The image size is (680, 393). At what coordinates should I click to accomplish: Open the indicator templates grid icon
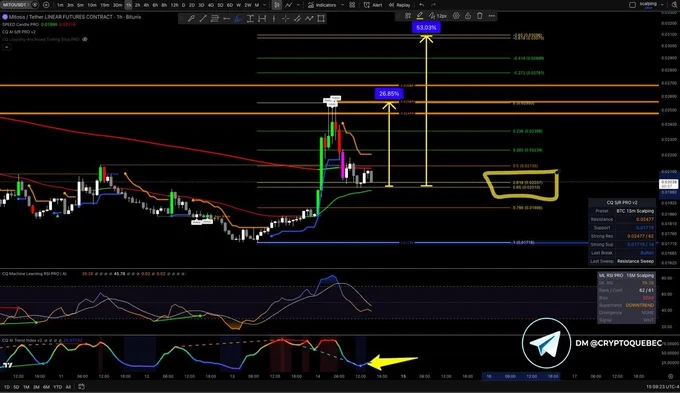(x=352, y=5)
